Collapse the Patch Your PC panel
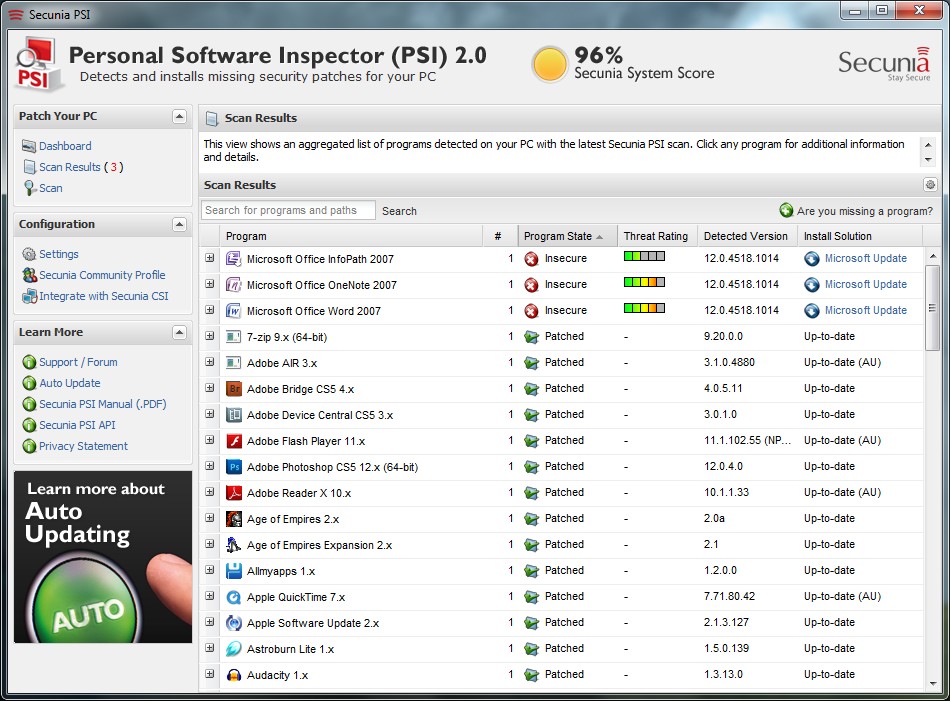This screenshot has height=701, width=950. coord(179,116)
